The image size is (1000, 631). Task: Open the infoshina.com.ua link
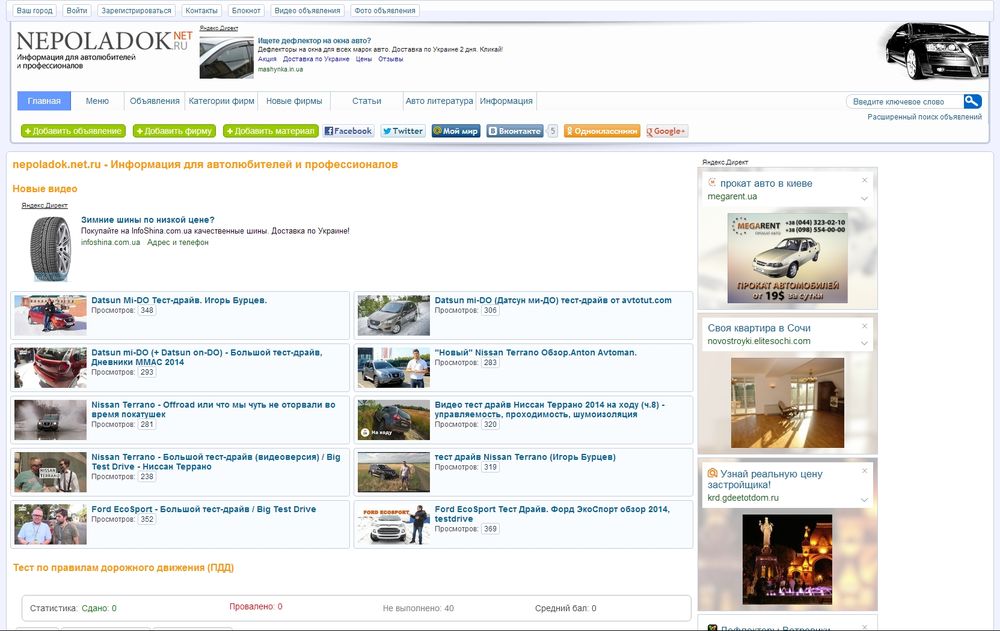(x=110, y=242)
